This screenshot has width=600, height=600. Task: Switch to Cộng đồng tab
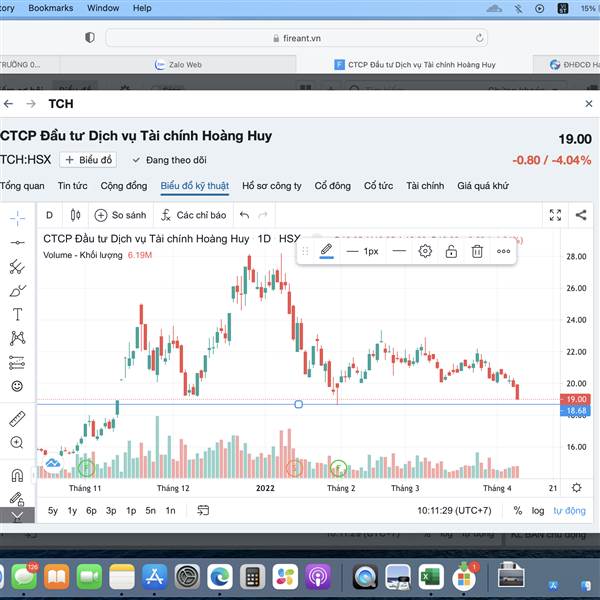(x=124, y=186)
